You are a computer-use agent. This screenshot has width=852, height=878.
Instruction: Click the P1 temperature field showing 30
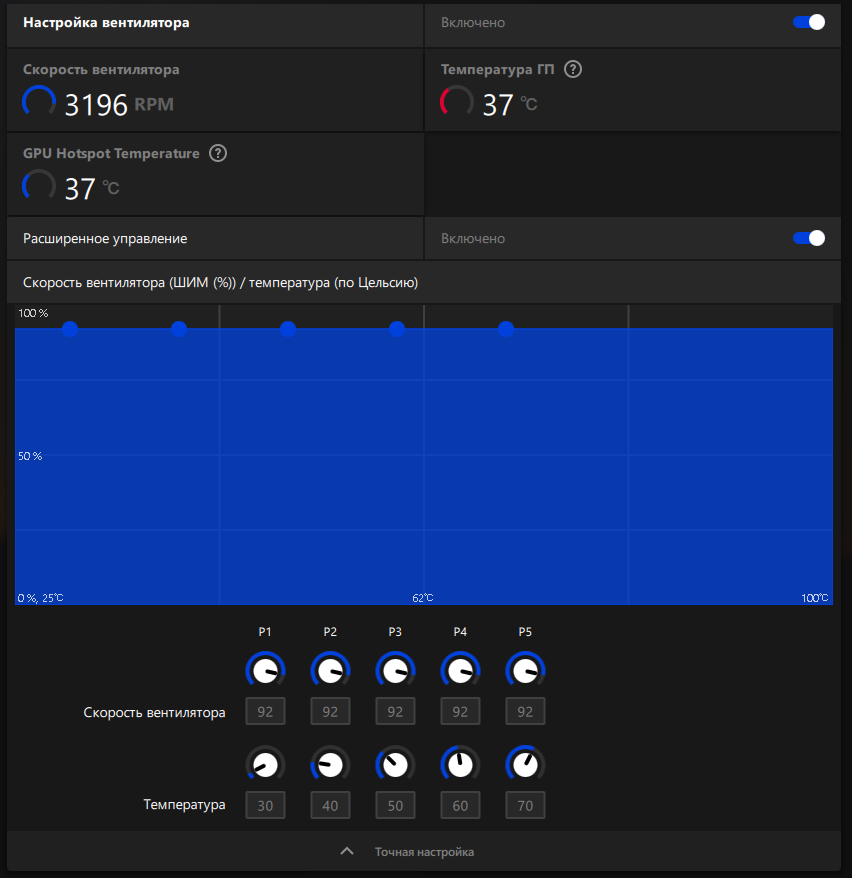pyautogui.click(x=265, y=805)
